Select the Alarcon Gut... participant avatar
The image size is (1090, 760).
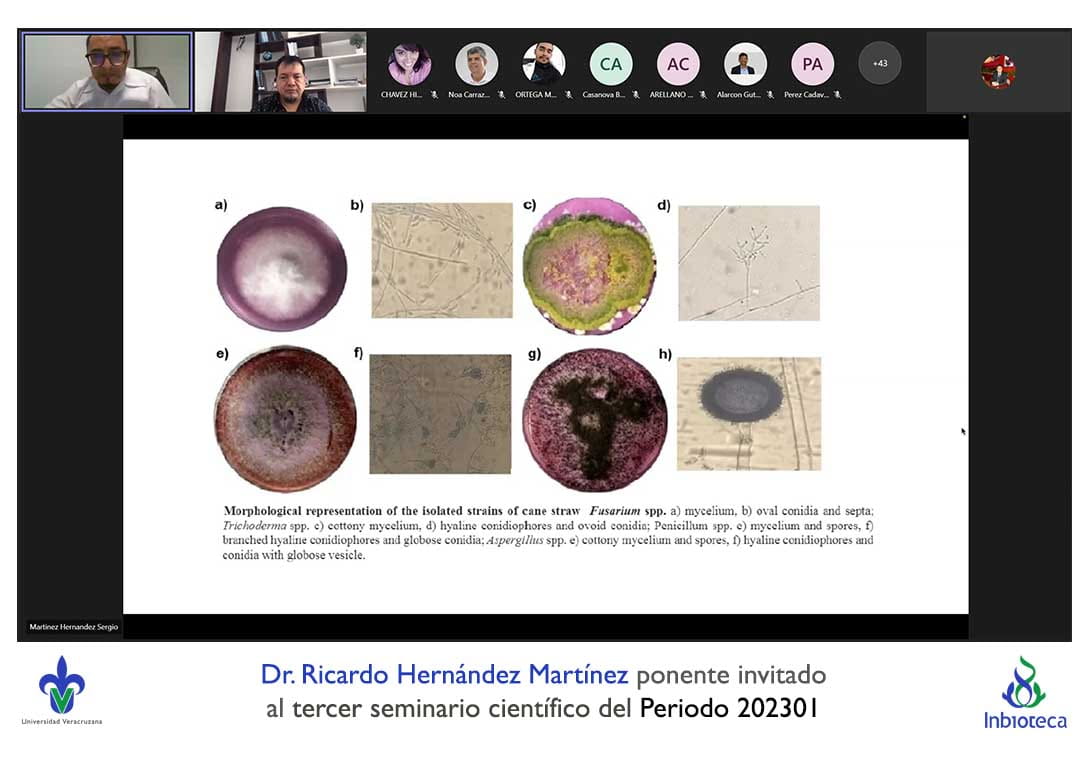click(745, 64)
